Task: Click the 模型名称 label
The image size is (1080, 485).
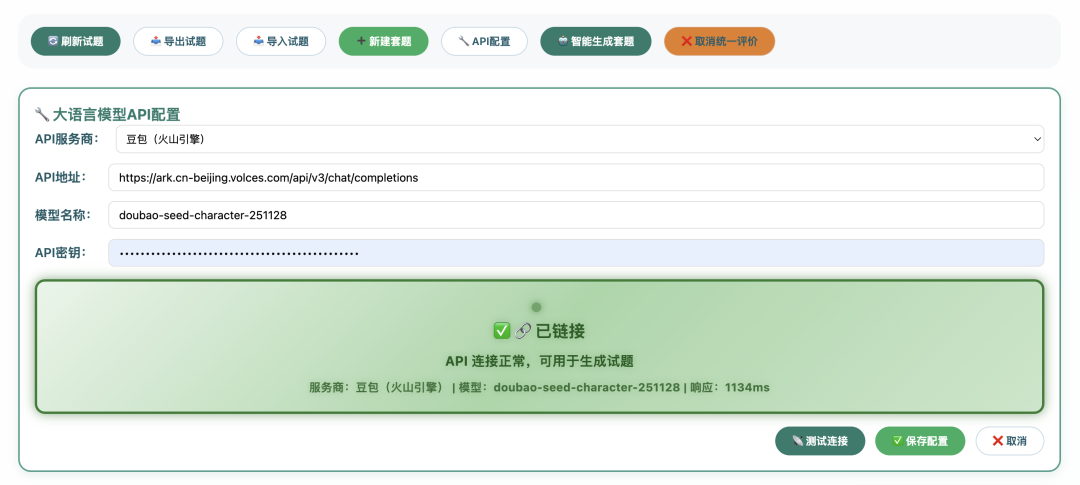Action: pyautogui.click(x=61, y=215)
